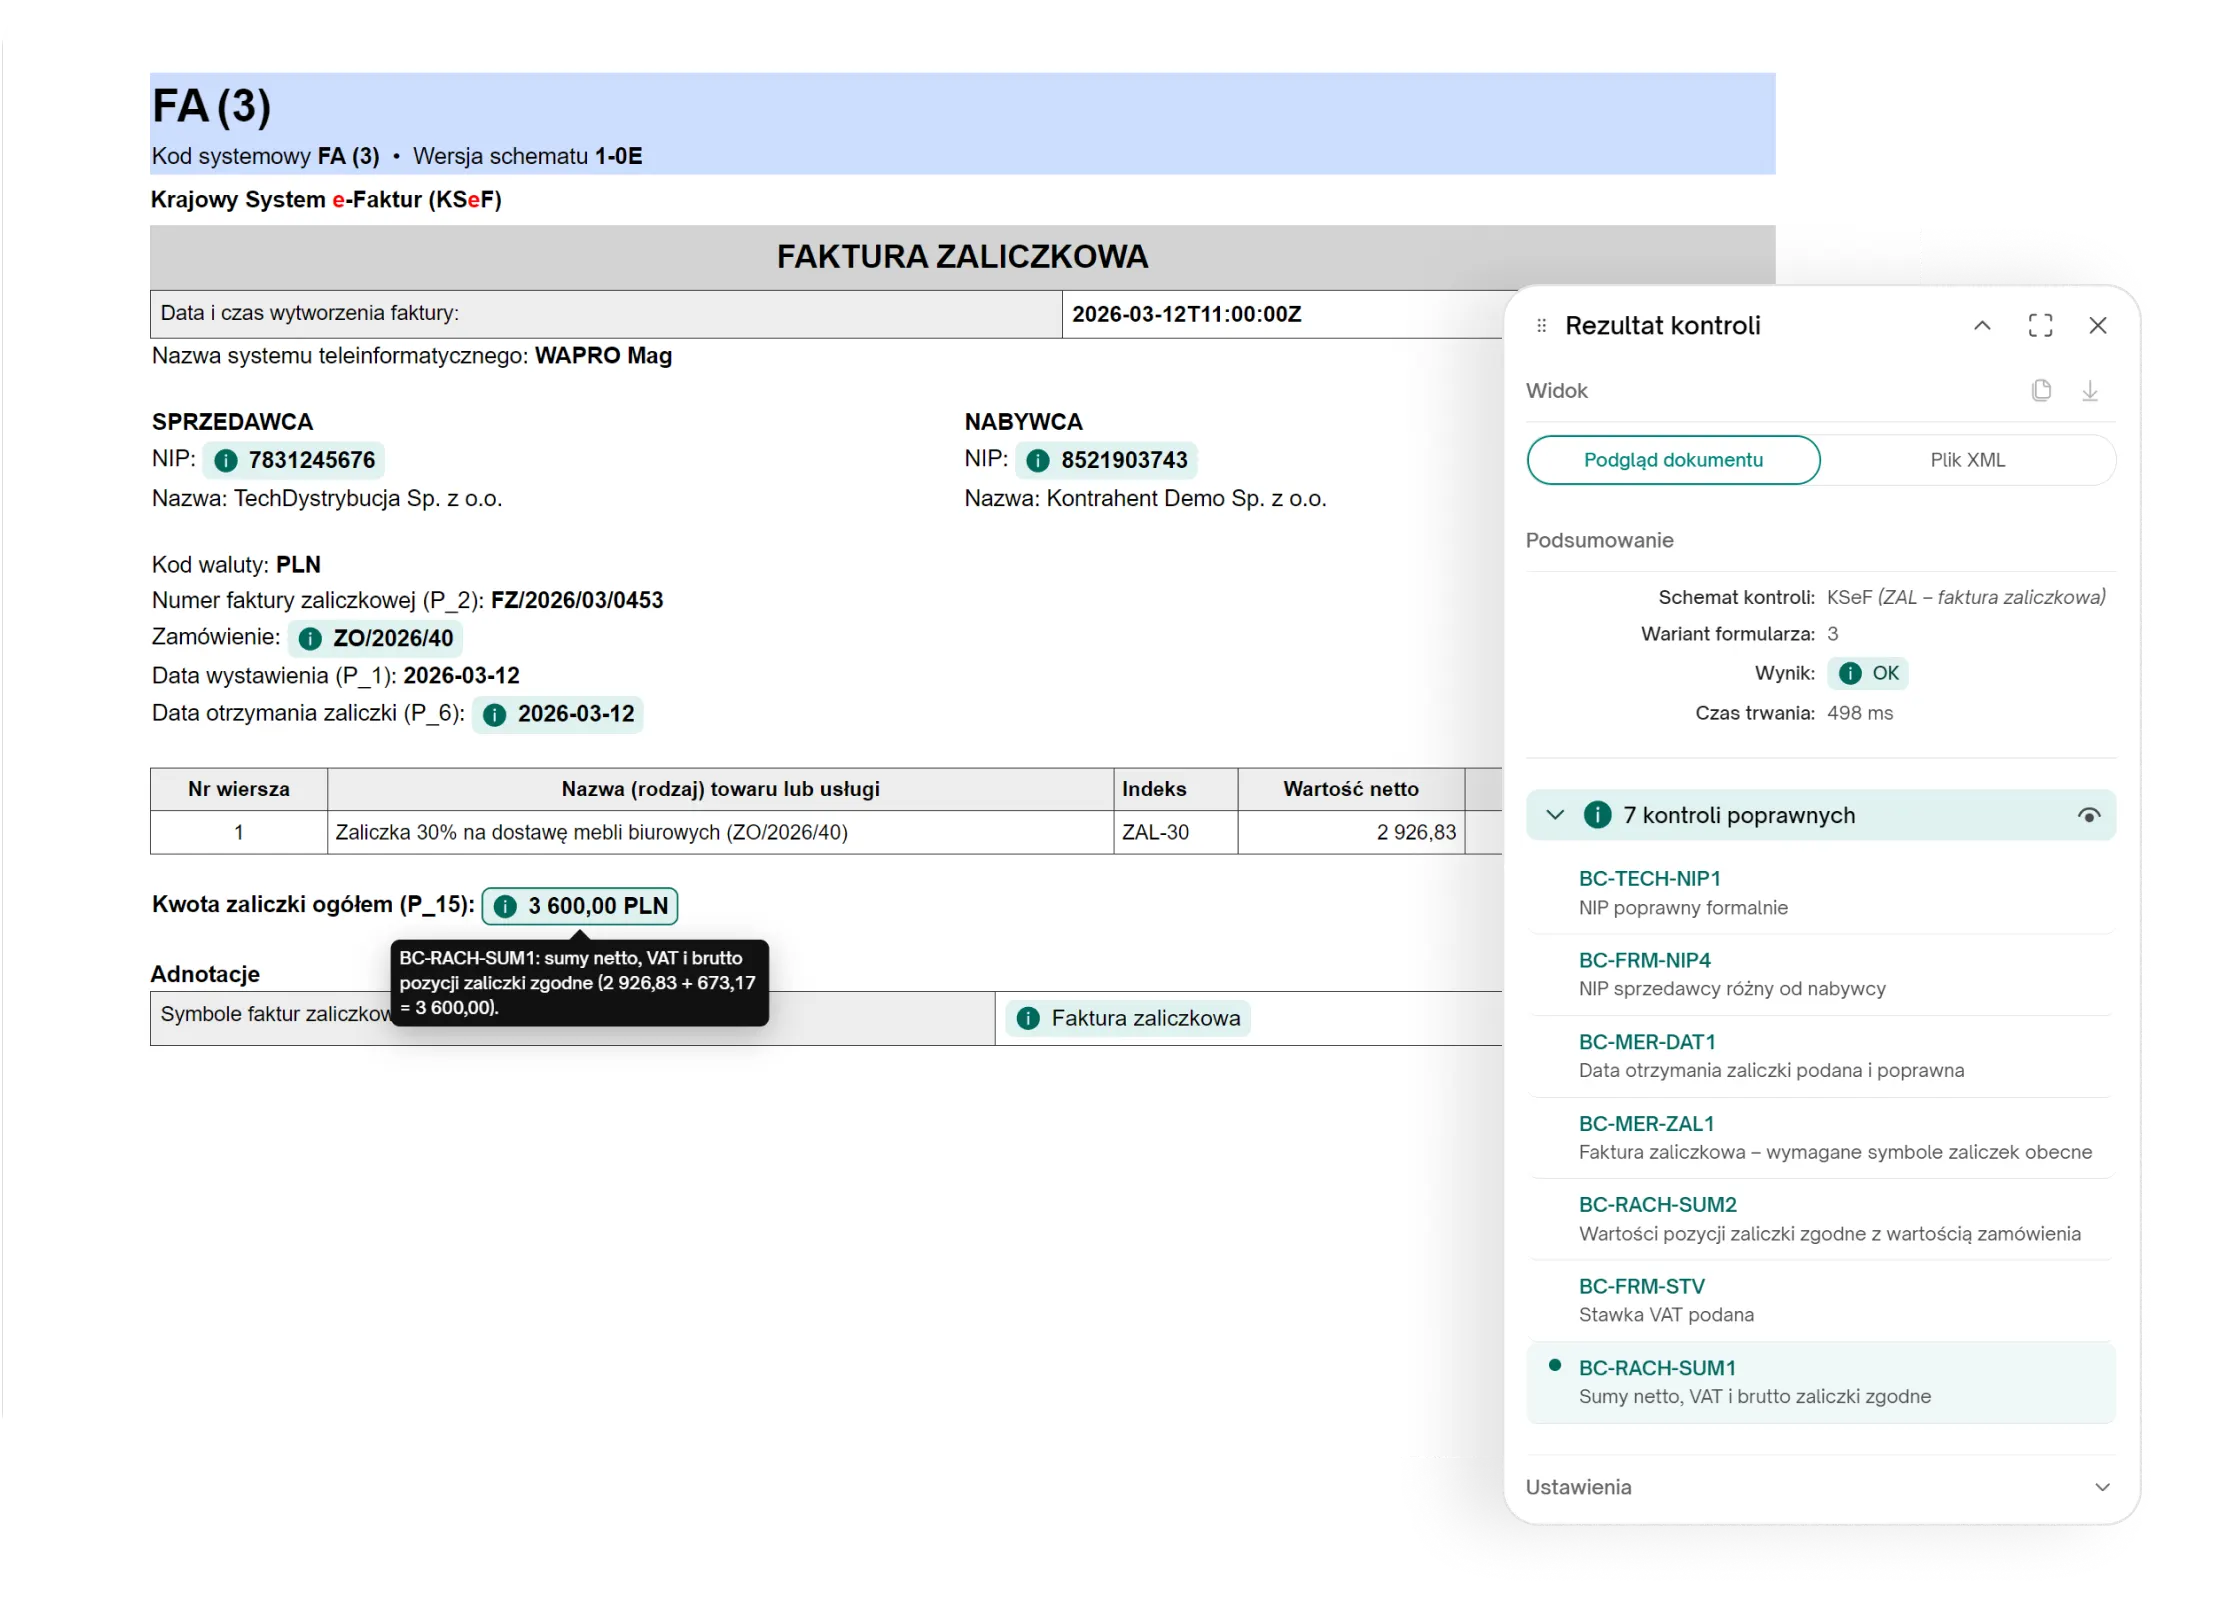Click the Faktura zaliczkowa annotation badge

pyautogui.click(x=1128, y=1018)
